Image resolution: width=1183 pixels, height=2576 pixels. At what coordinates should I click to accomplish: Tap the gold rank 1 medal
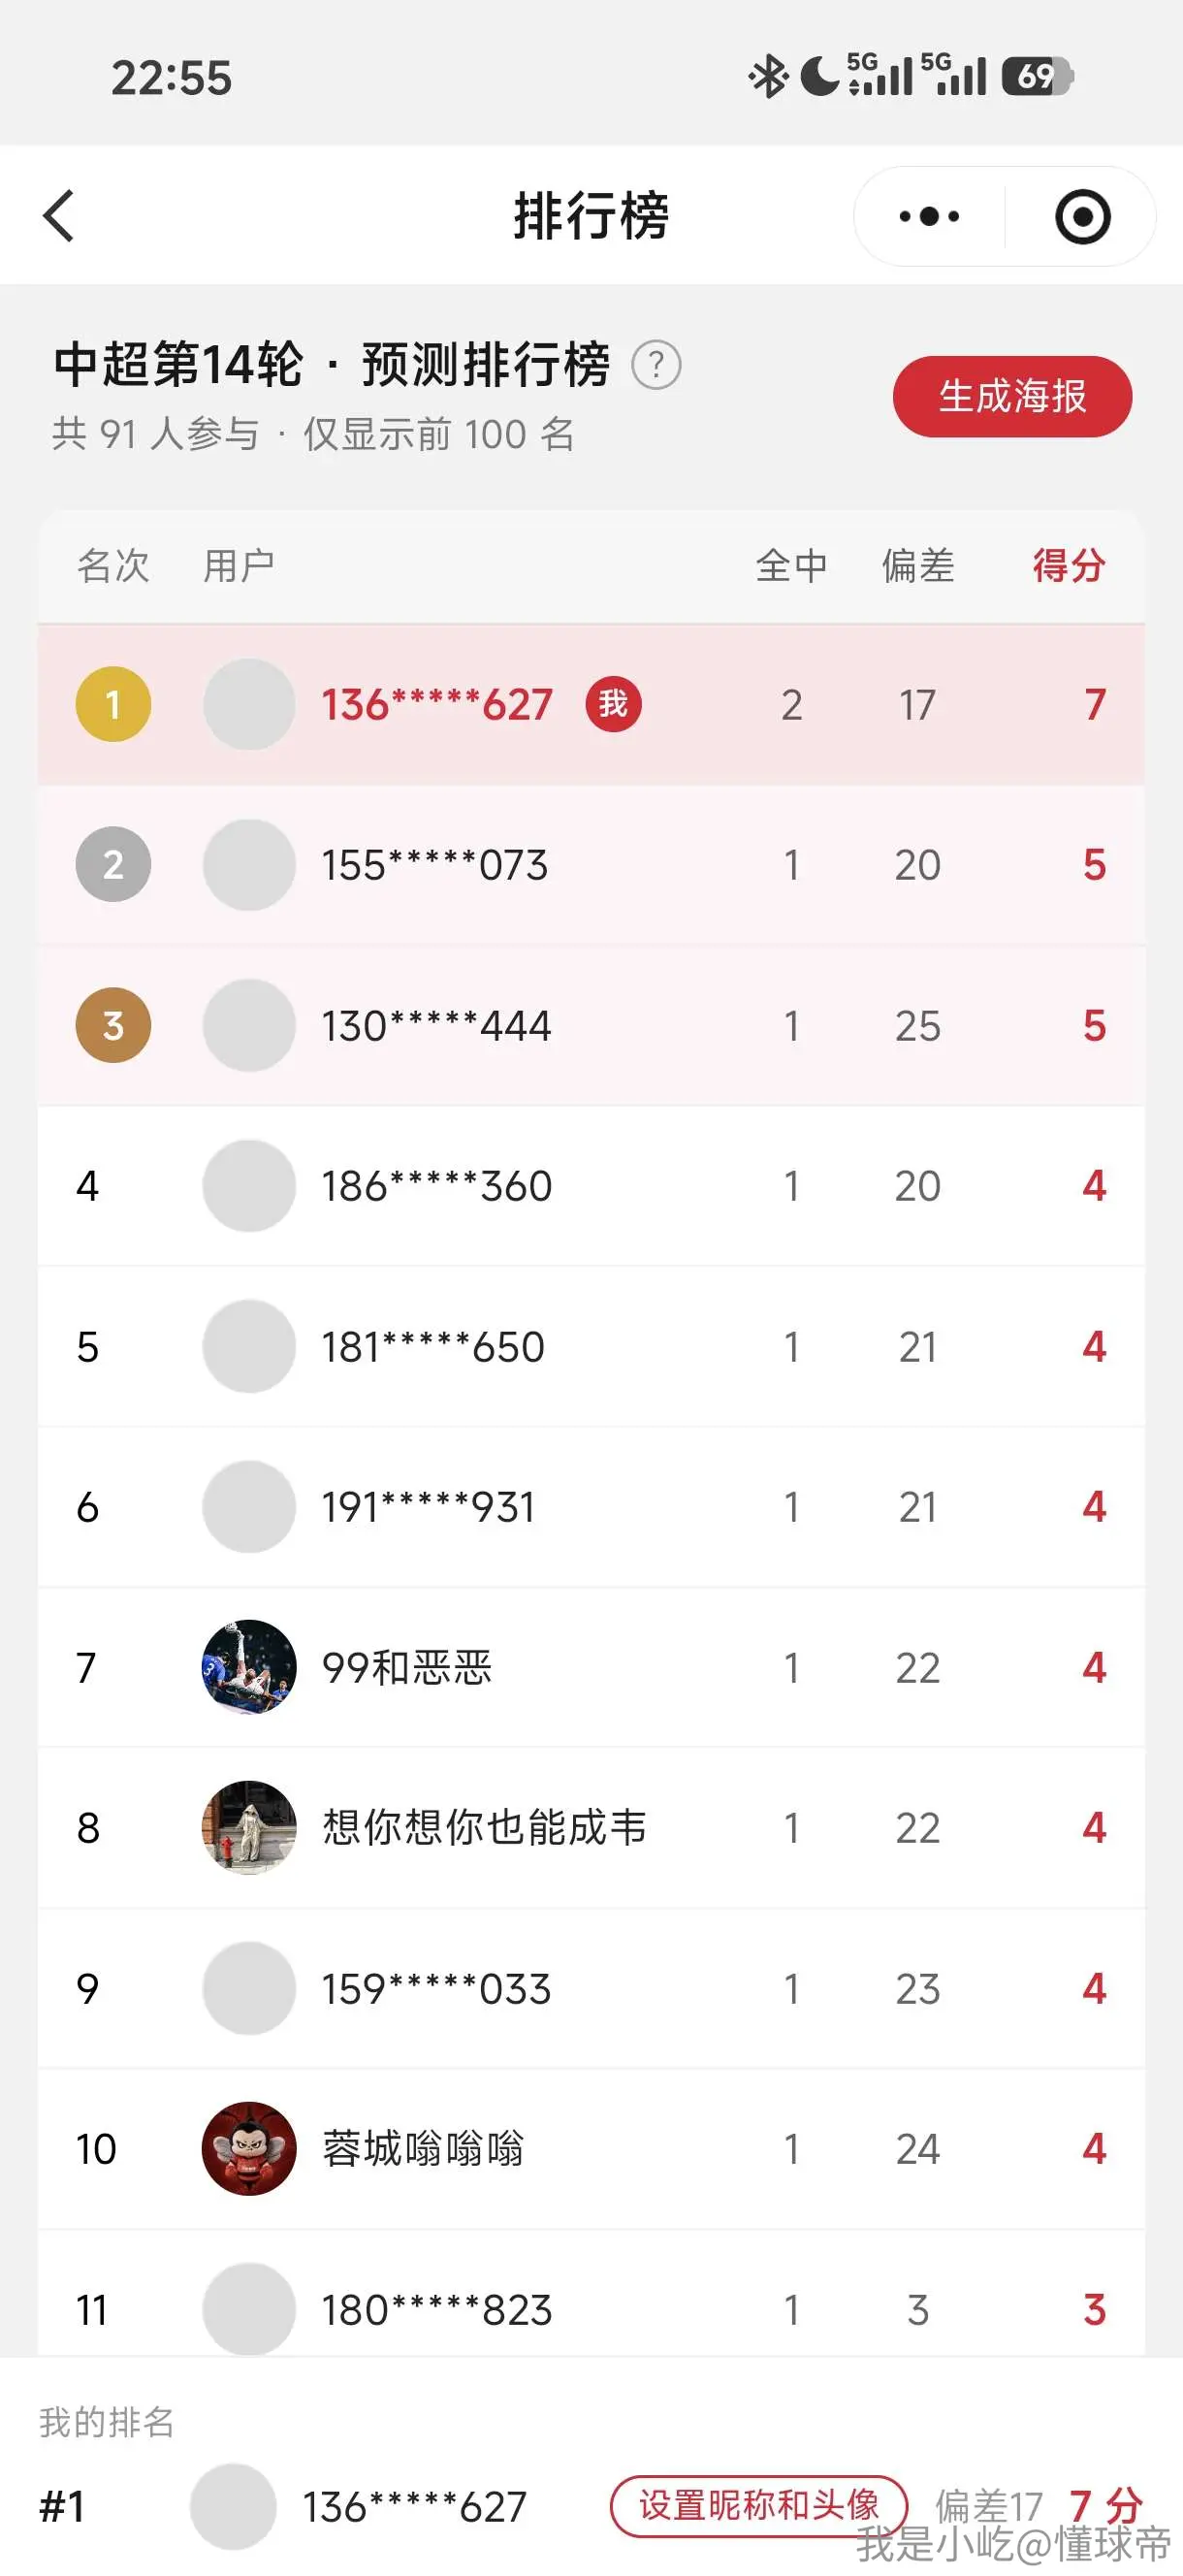point(113,704)
